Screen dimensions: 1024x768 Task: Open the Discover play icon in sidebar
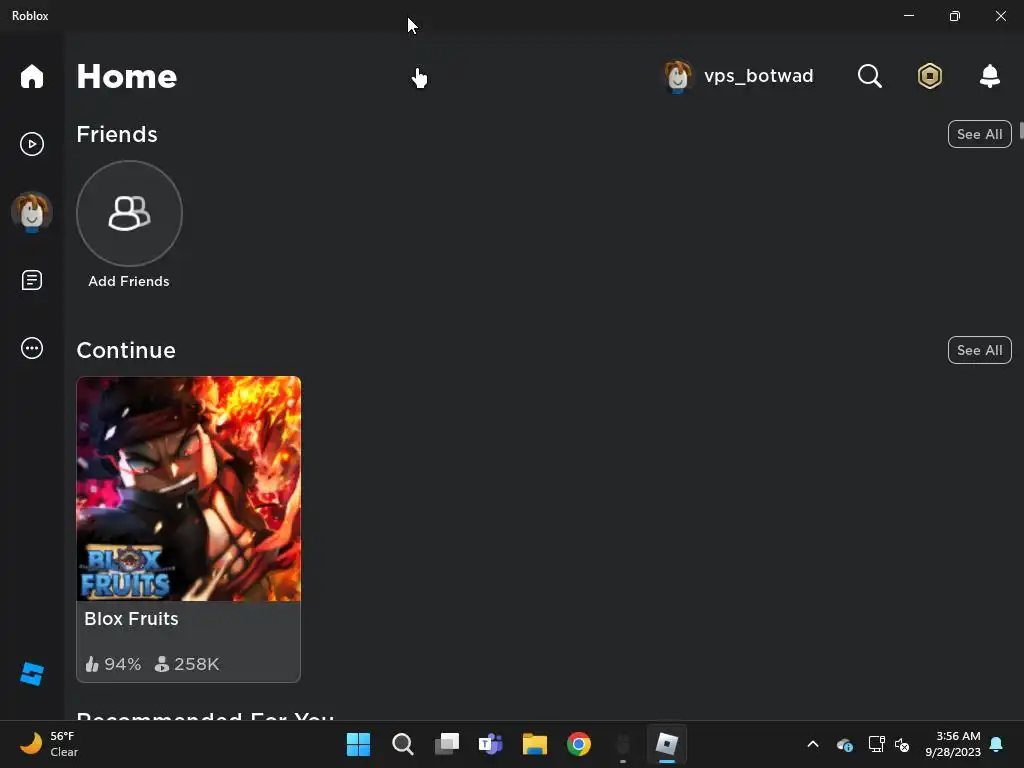click(31, 144)
